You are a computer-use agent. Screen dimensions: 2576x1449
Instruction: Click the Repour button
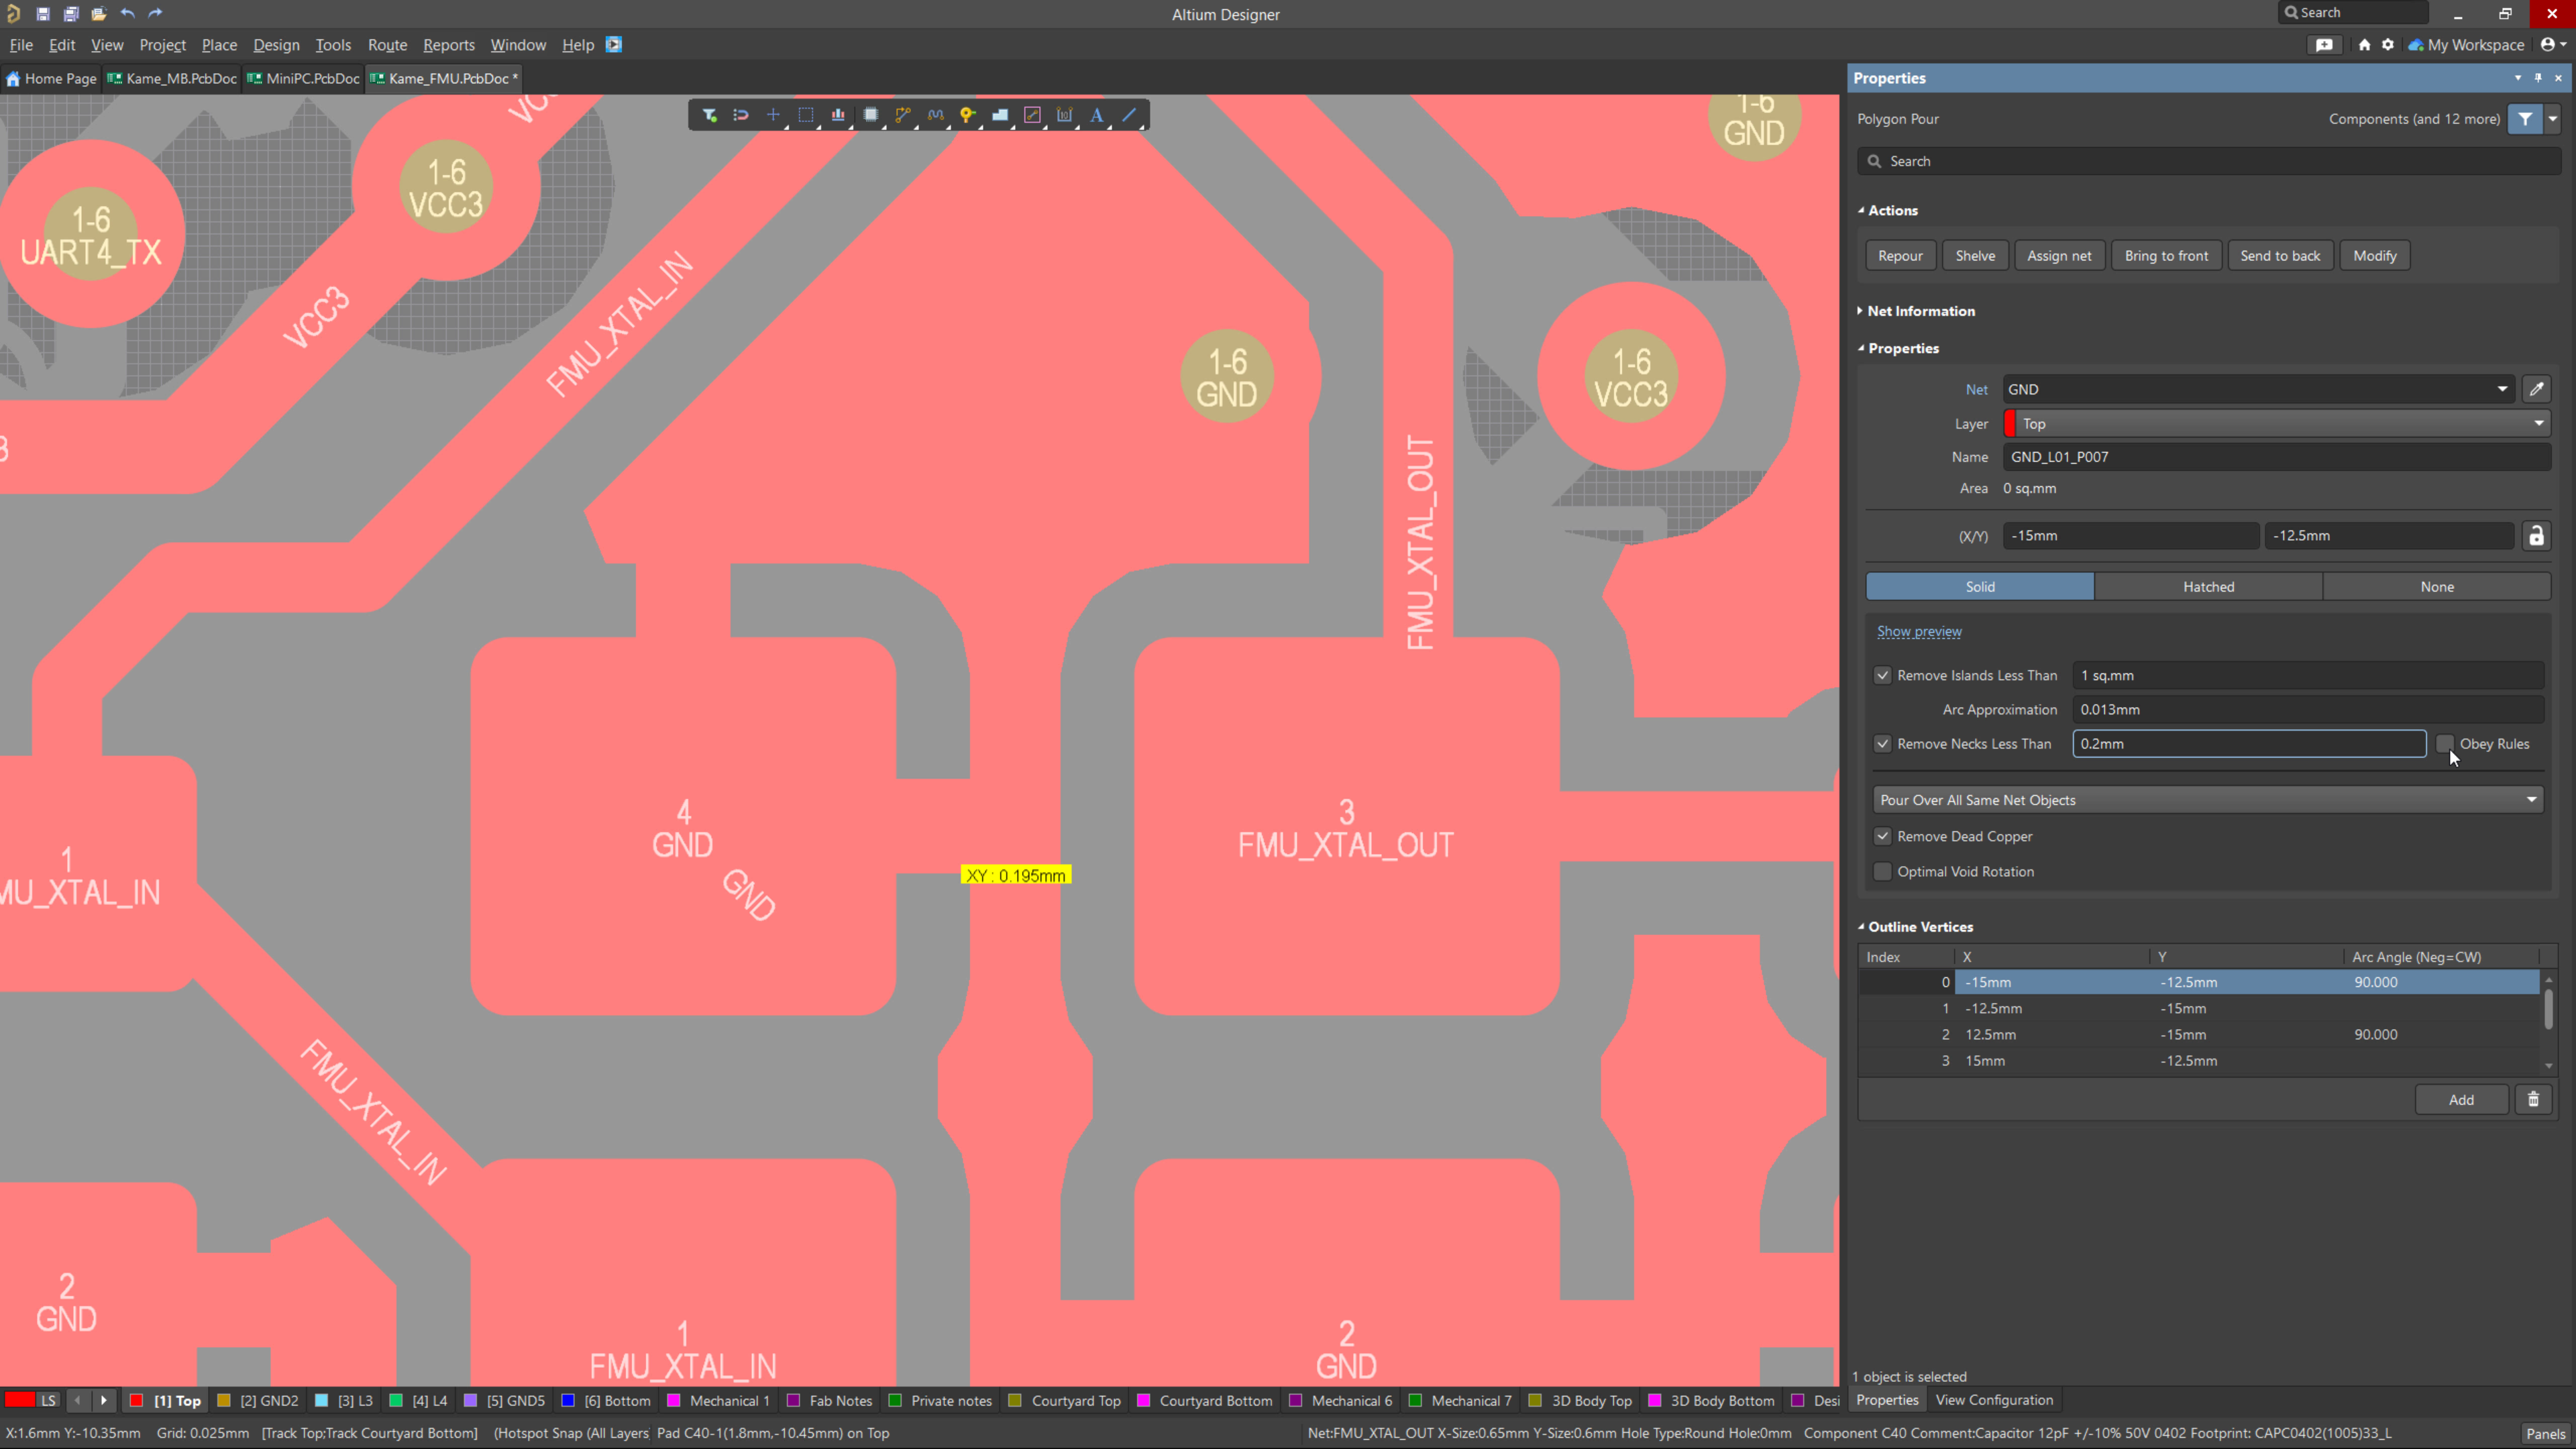tap(1899, 256)
